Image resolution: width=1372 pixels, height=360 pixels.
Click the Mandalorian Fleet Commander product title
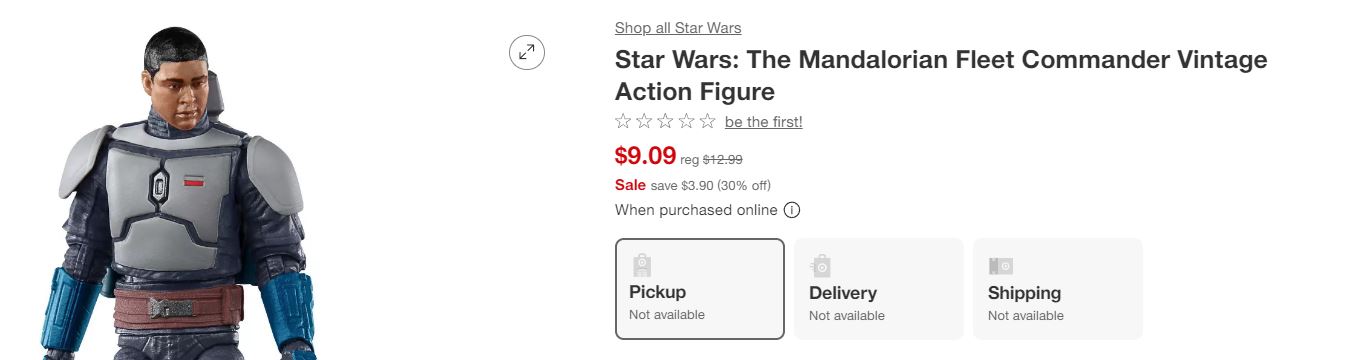pyautogui.click(x=941, y=76)
